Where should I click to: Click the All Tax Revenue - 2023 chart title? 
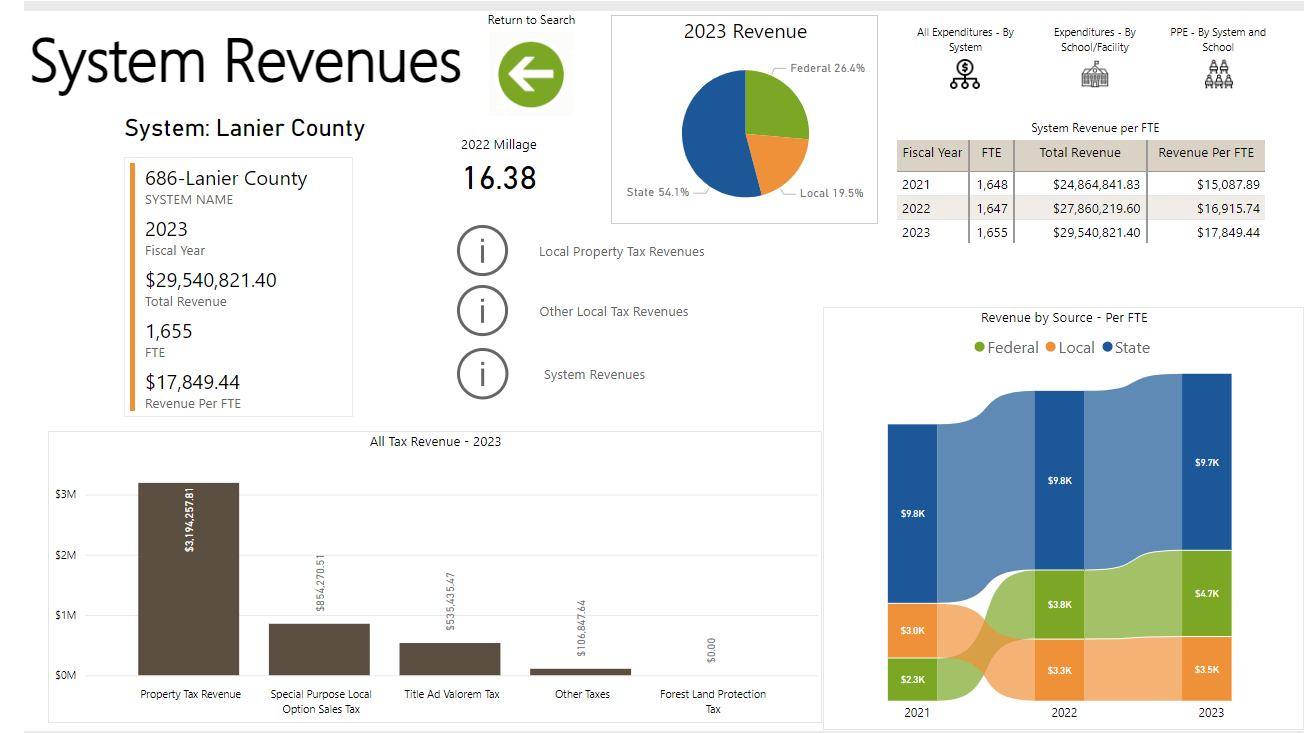435,442
